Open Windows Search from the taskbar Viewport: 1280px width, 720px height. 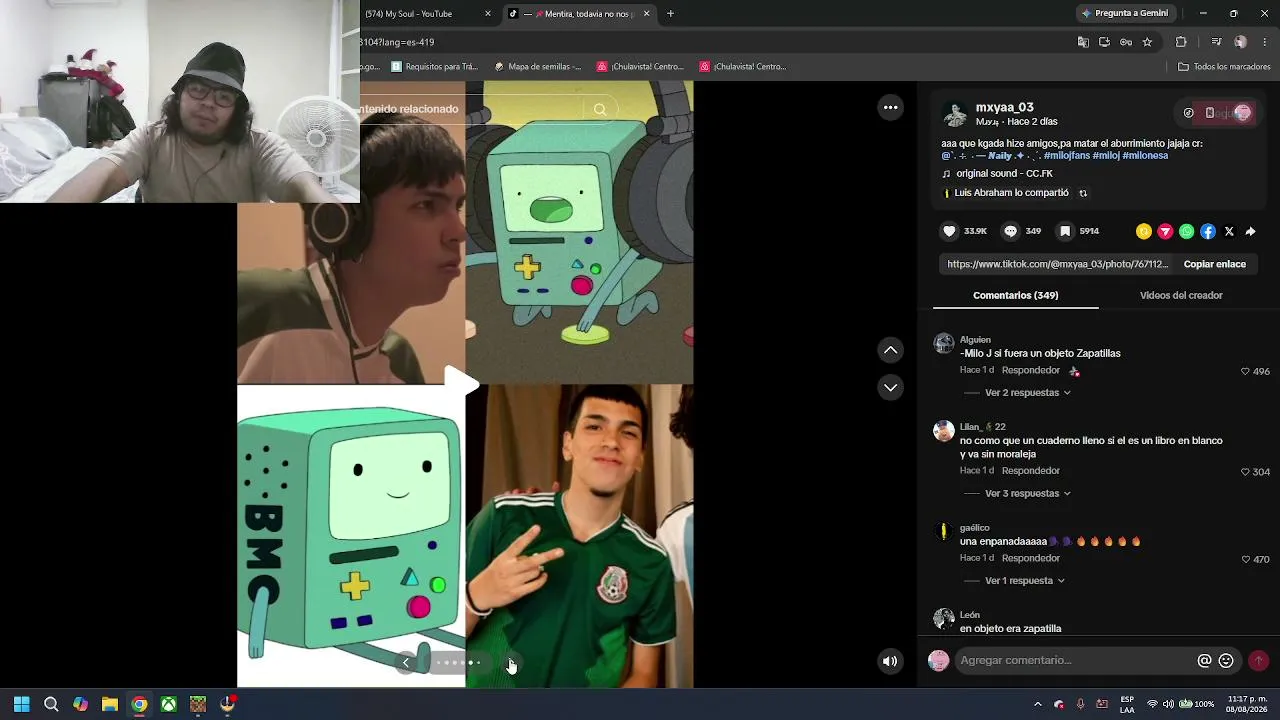(x=51, y=704)
